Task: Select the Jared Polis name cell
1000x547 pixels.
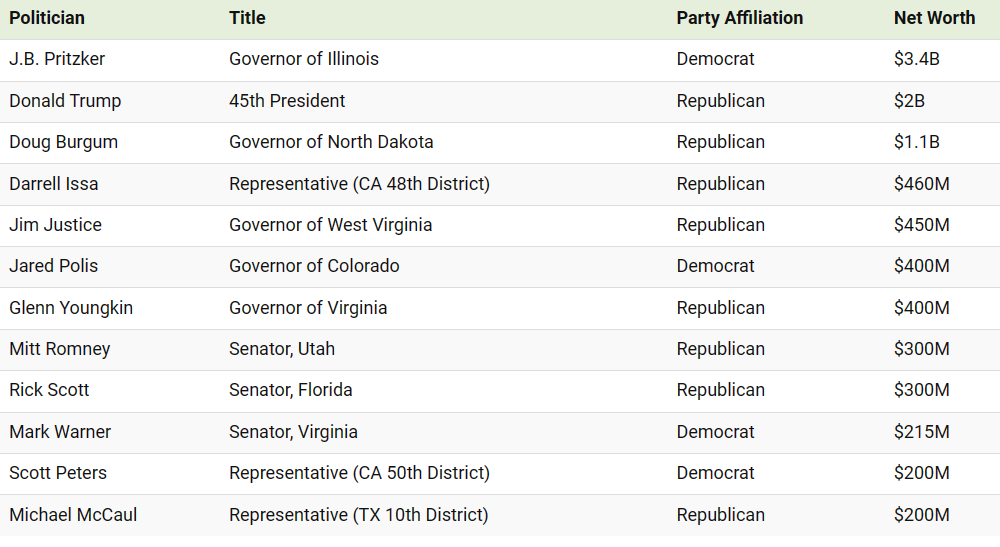Action: click(x=54, y=266)
